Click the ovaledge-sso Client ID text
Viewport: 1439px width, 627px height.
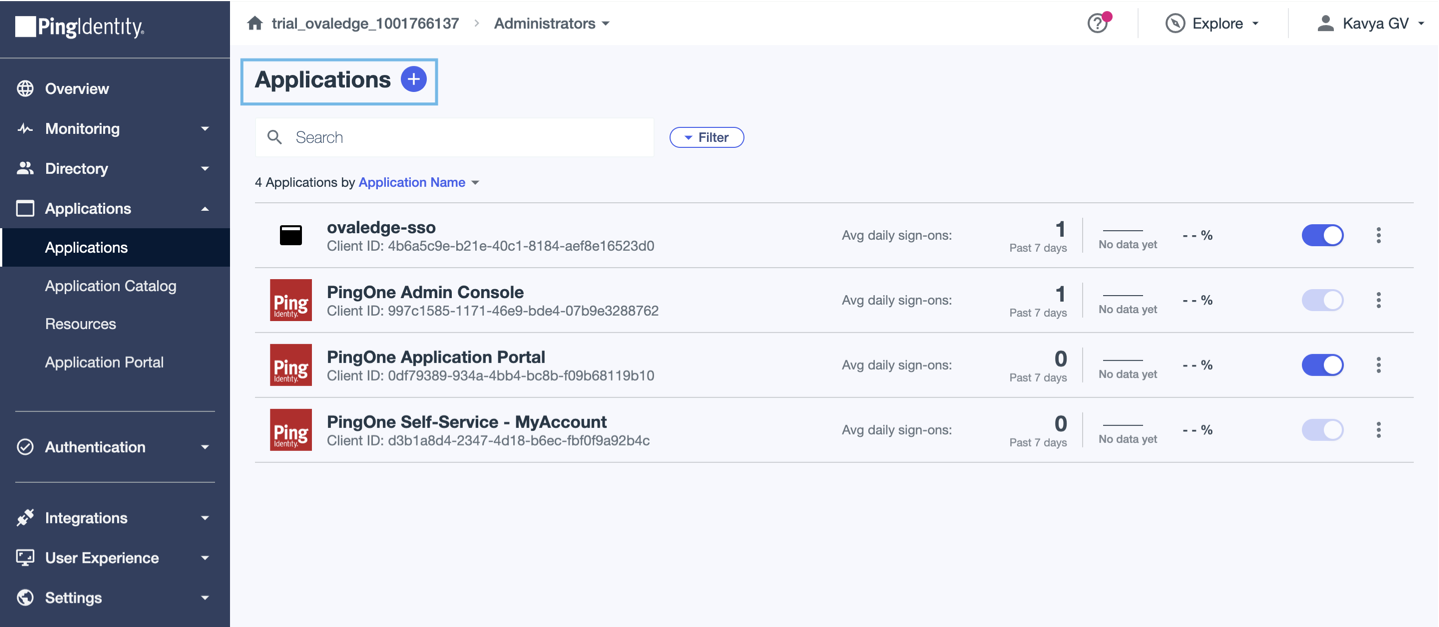[x=491, y=246]
